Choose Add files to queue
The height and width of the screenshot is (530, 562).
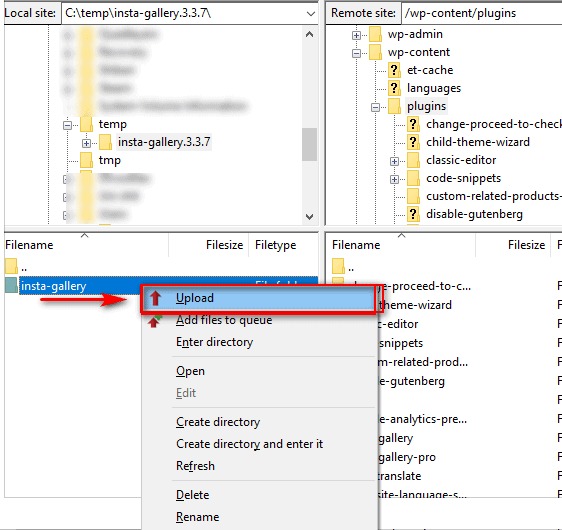259,320
